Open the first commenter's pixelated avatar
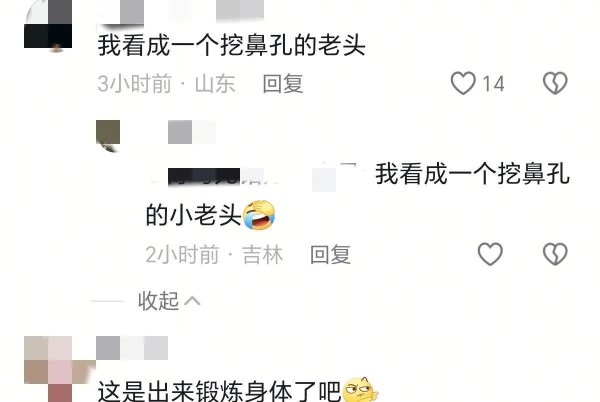Image resolution: width=600 pixels, height=402 pixels. pos(48,24)
